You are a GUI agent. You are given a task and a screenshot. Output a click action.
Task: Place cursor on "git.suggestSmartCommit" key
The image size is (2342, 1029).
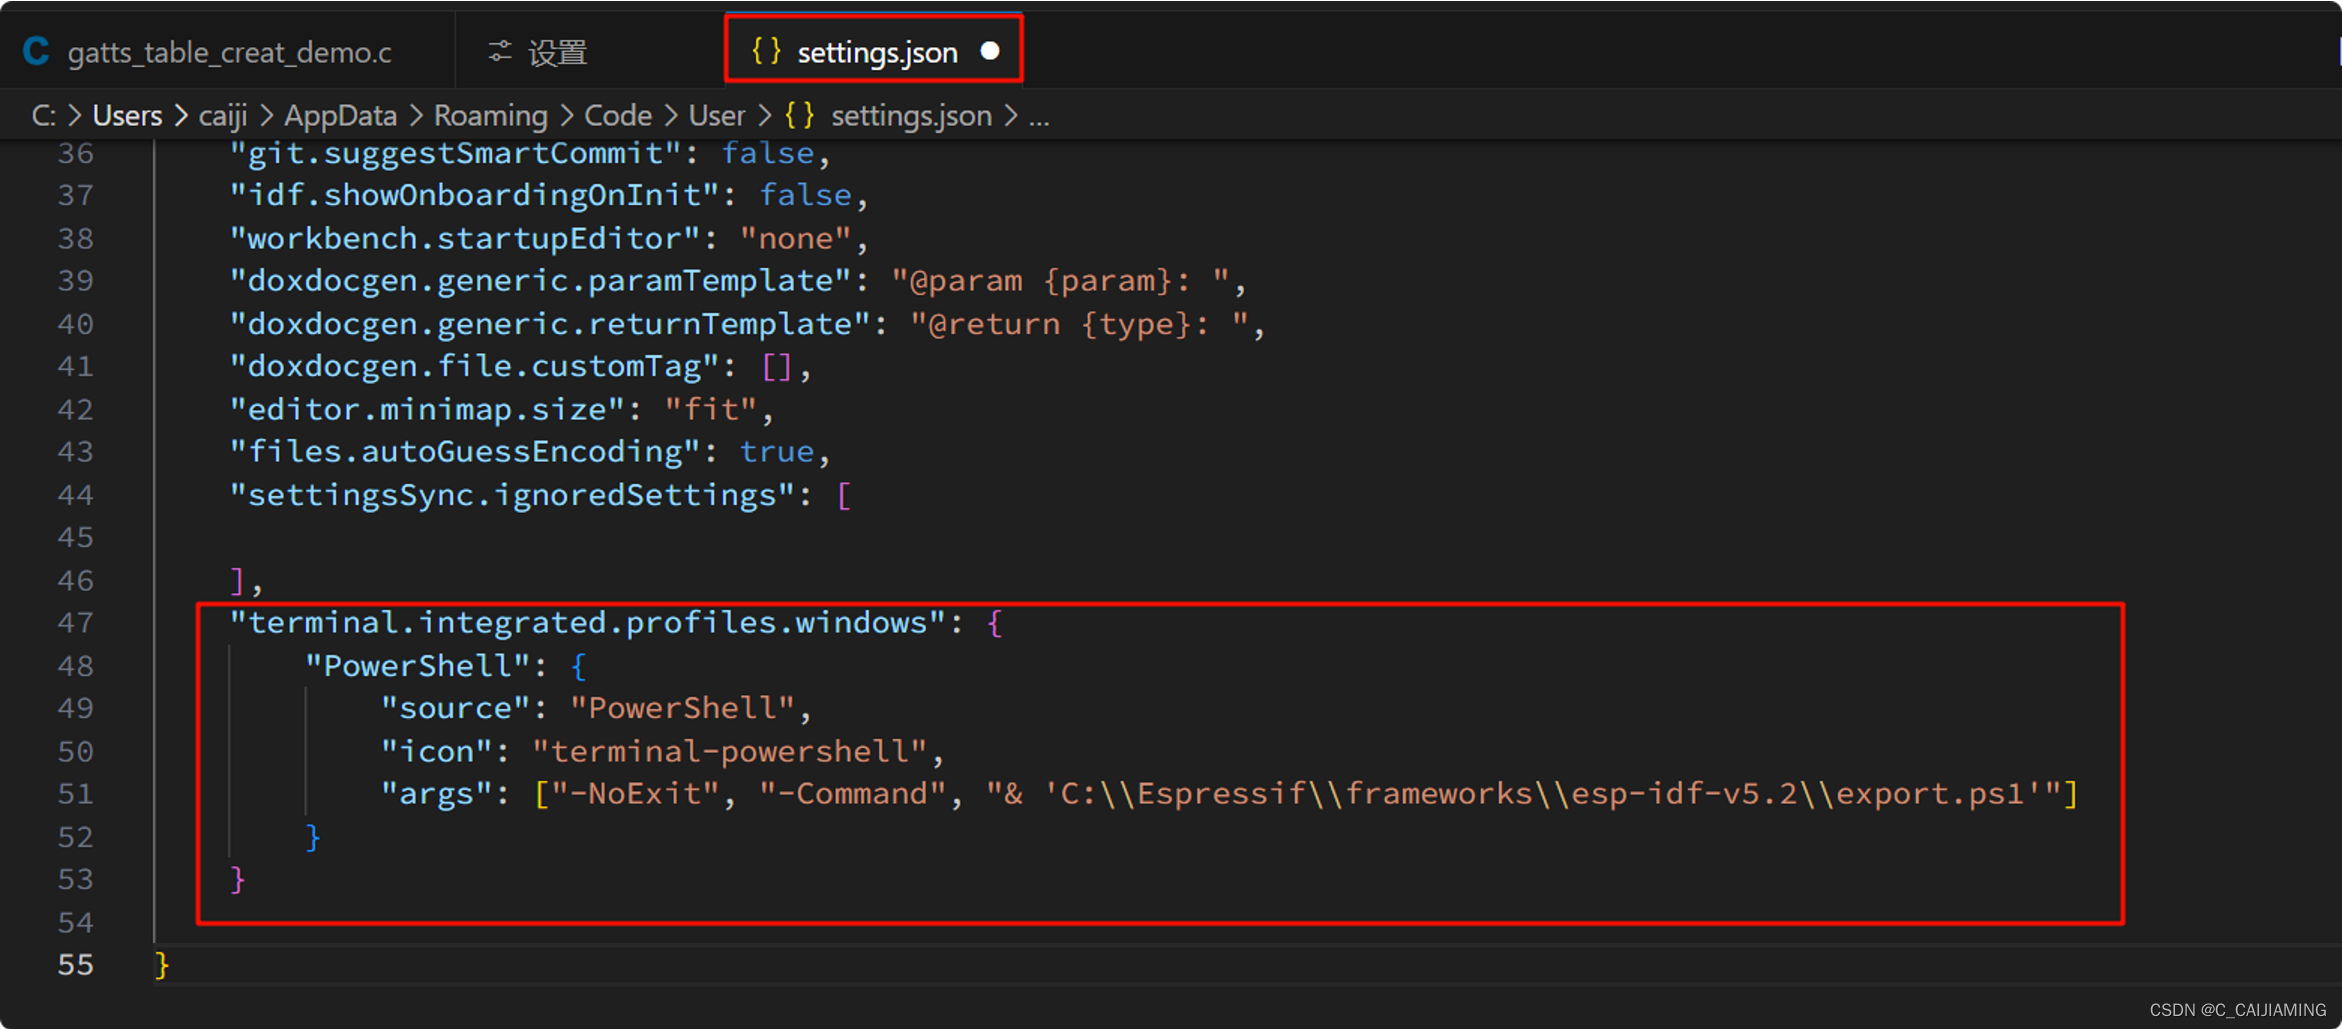click(455, 153)
